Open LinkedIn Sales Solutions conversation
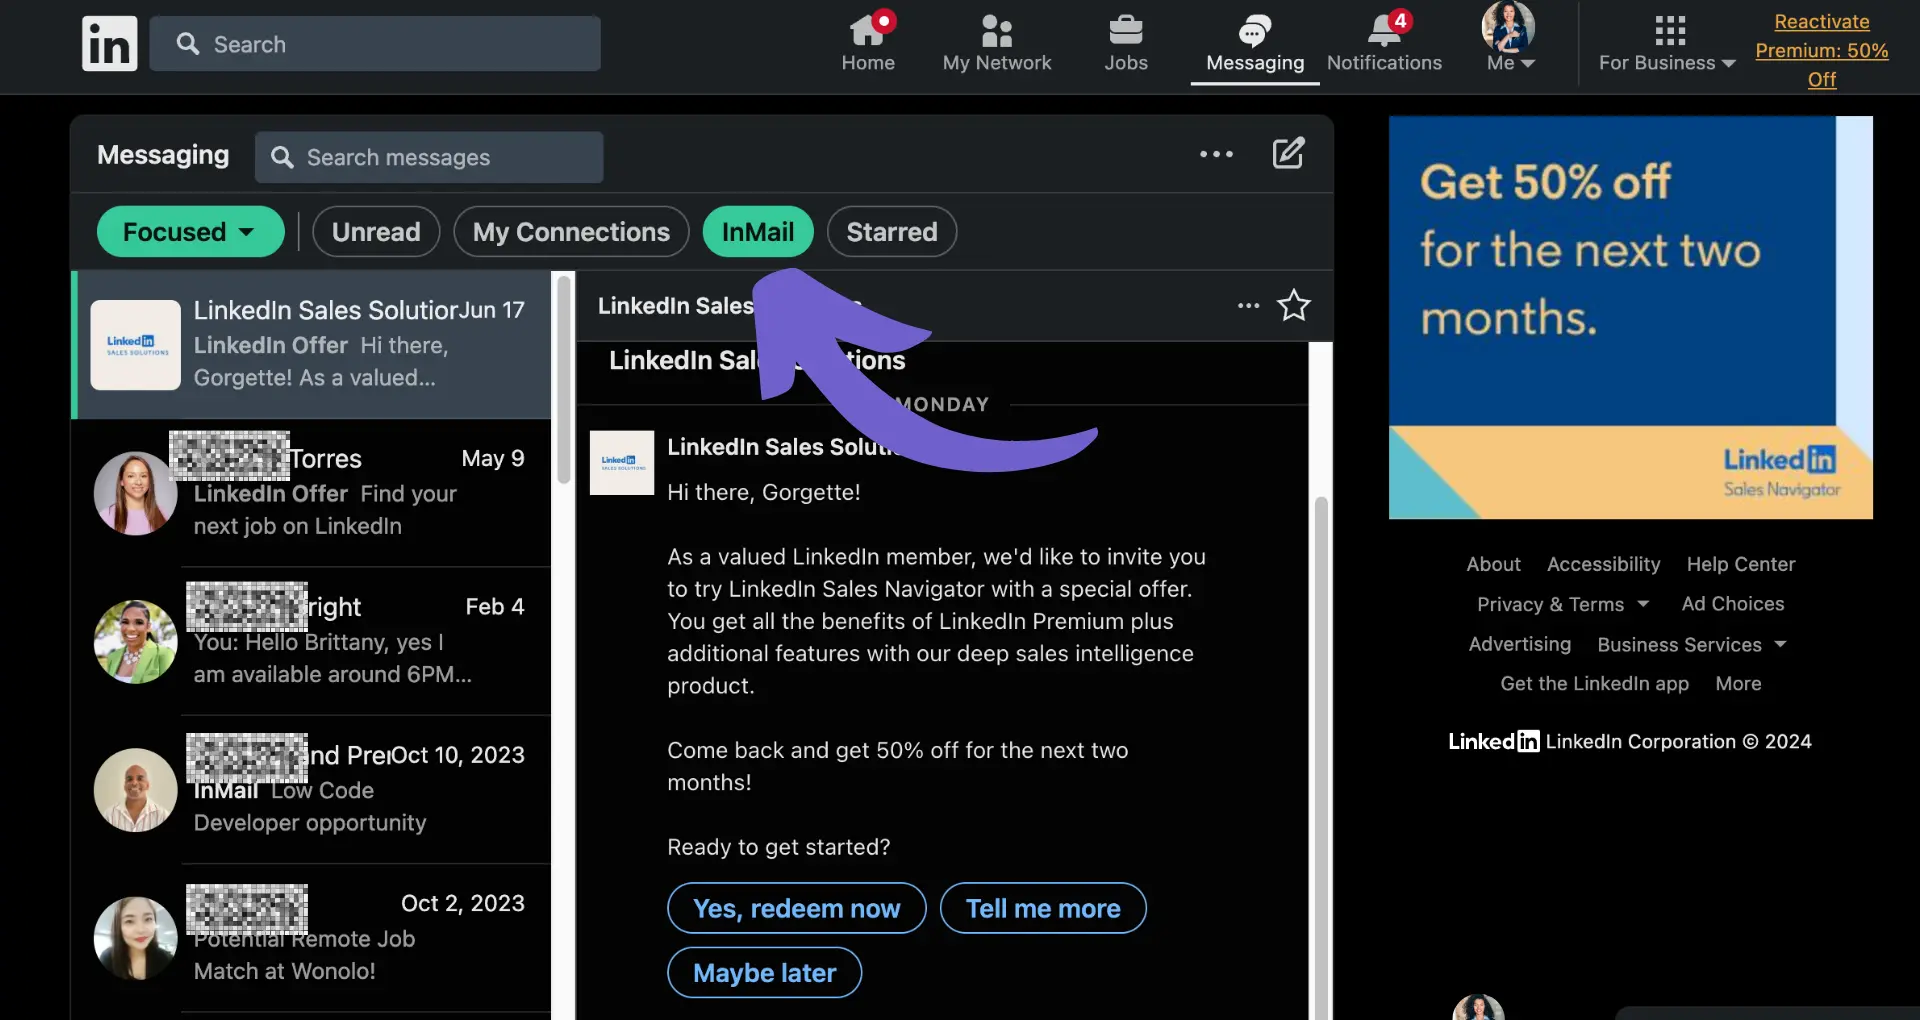This screenshot has height=1020, width=1920. 312,344
